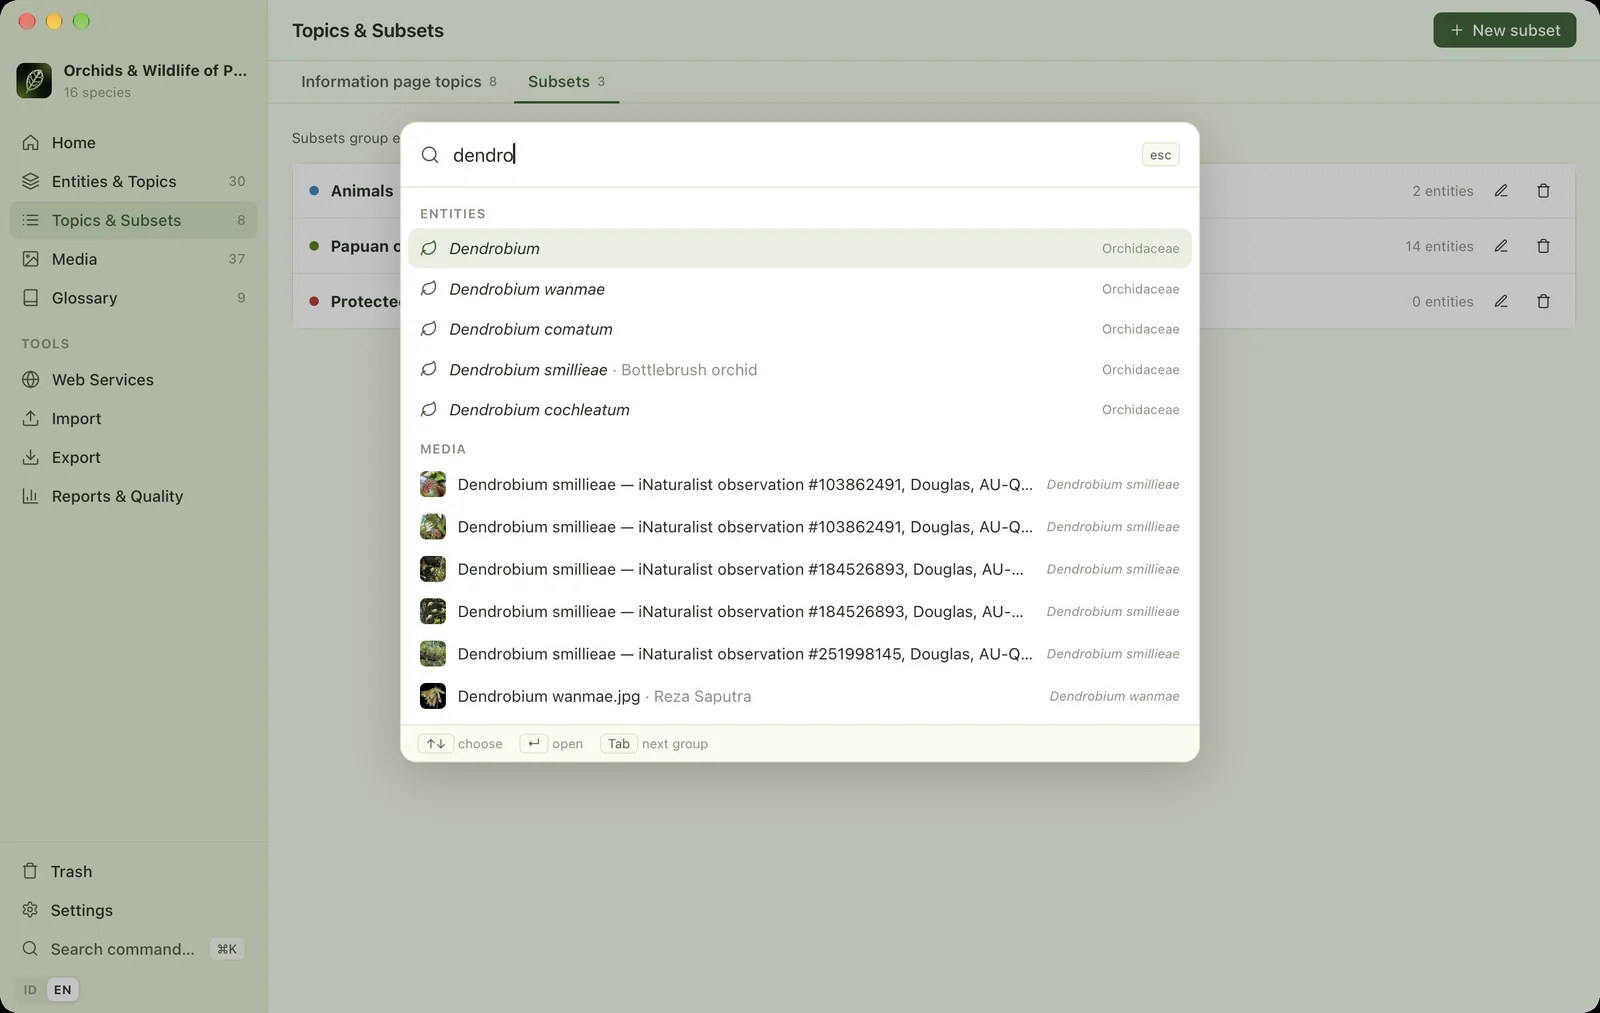Screen dimensions: 1600x1013
Task: Open iNaturalist observation #251998145 media result
Action: pyautogui.click(x=799, y=654)
